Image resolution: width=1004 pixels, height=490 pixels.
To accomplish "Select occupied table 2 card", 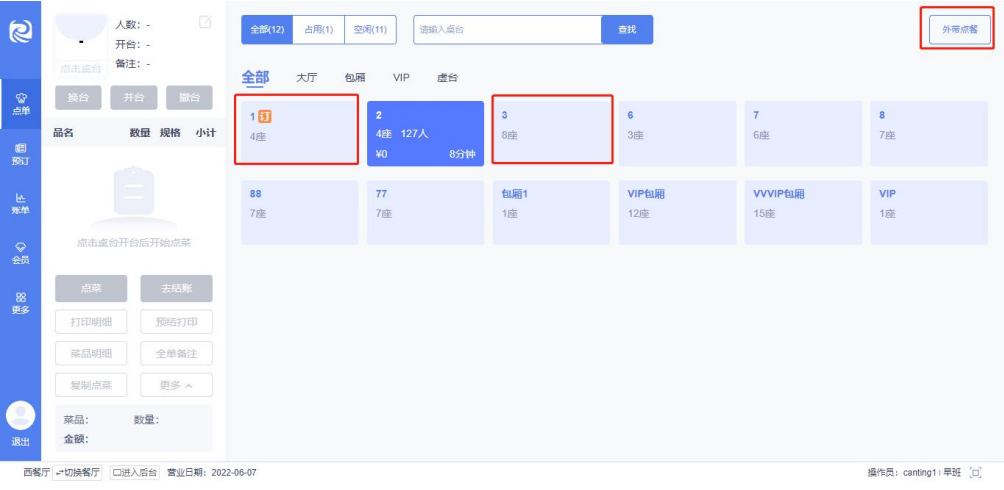I will coord(425,133).
